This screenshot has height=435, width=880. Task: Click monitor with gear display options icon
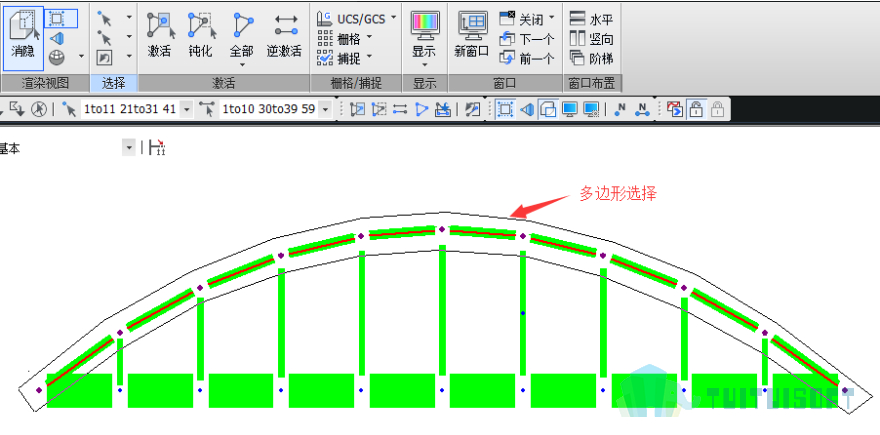point(591,109)
